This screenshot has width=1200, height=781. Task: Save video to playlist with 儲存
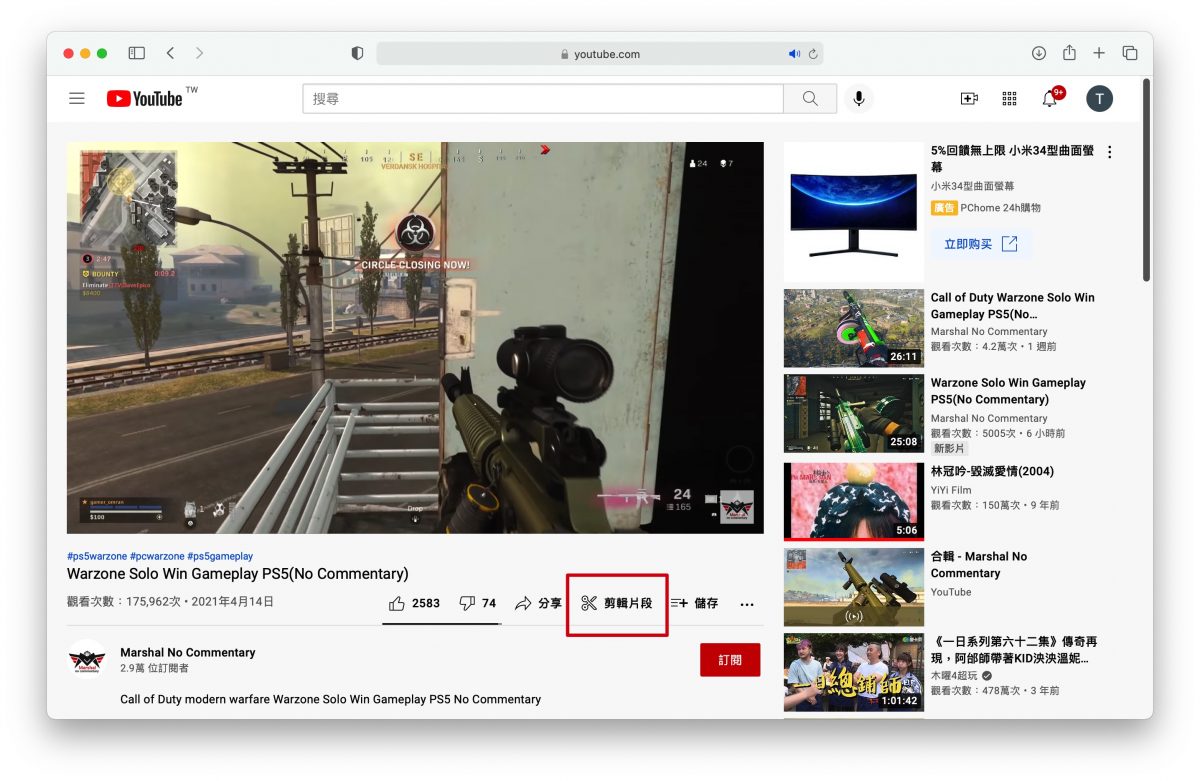(694, 603)
